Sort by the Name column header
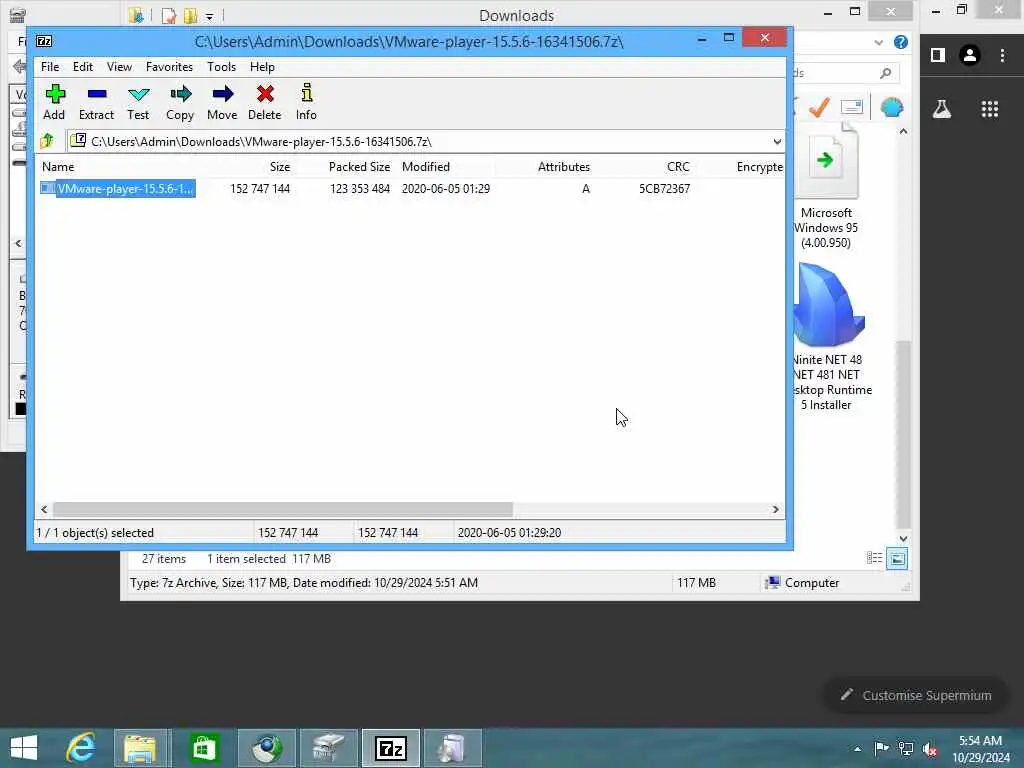This screenshot has width=1024, height=768. tap(58, 167)
